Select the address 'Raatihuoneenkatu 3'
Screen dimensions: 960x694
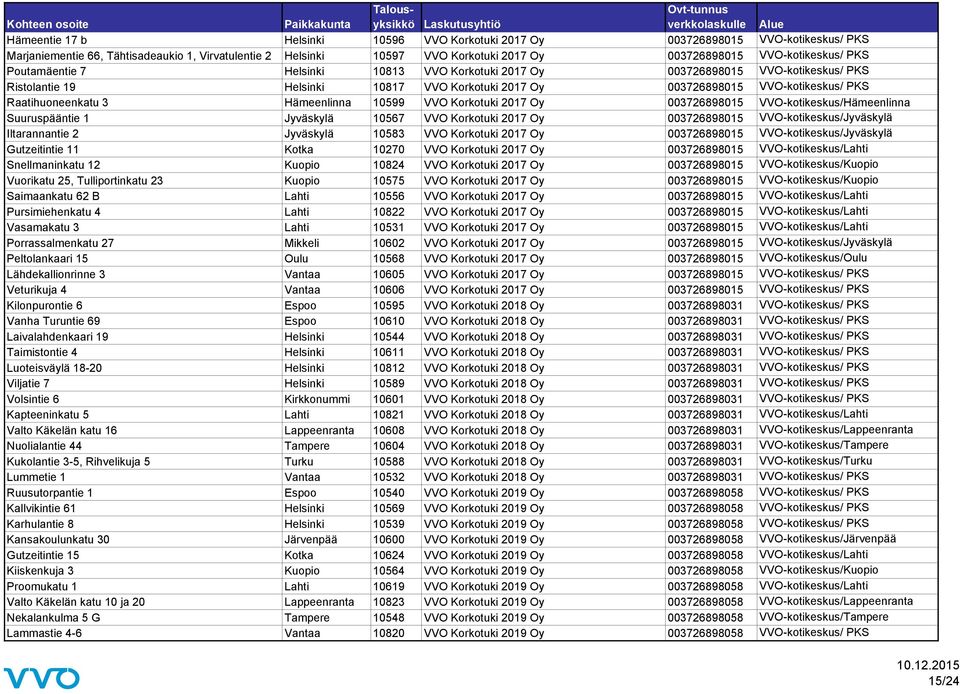coord(57,103)
